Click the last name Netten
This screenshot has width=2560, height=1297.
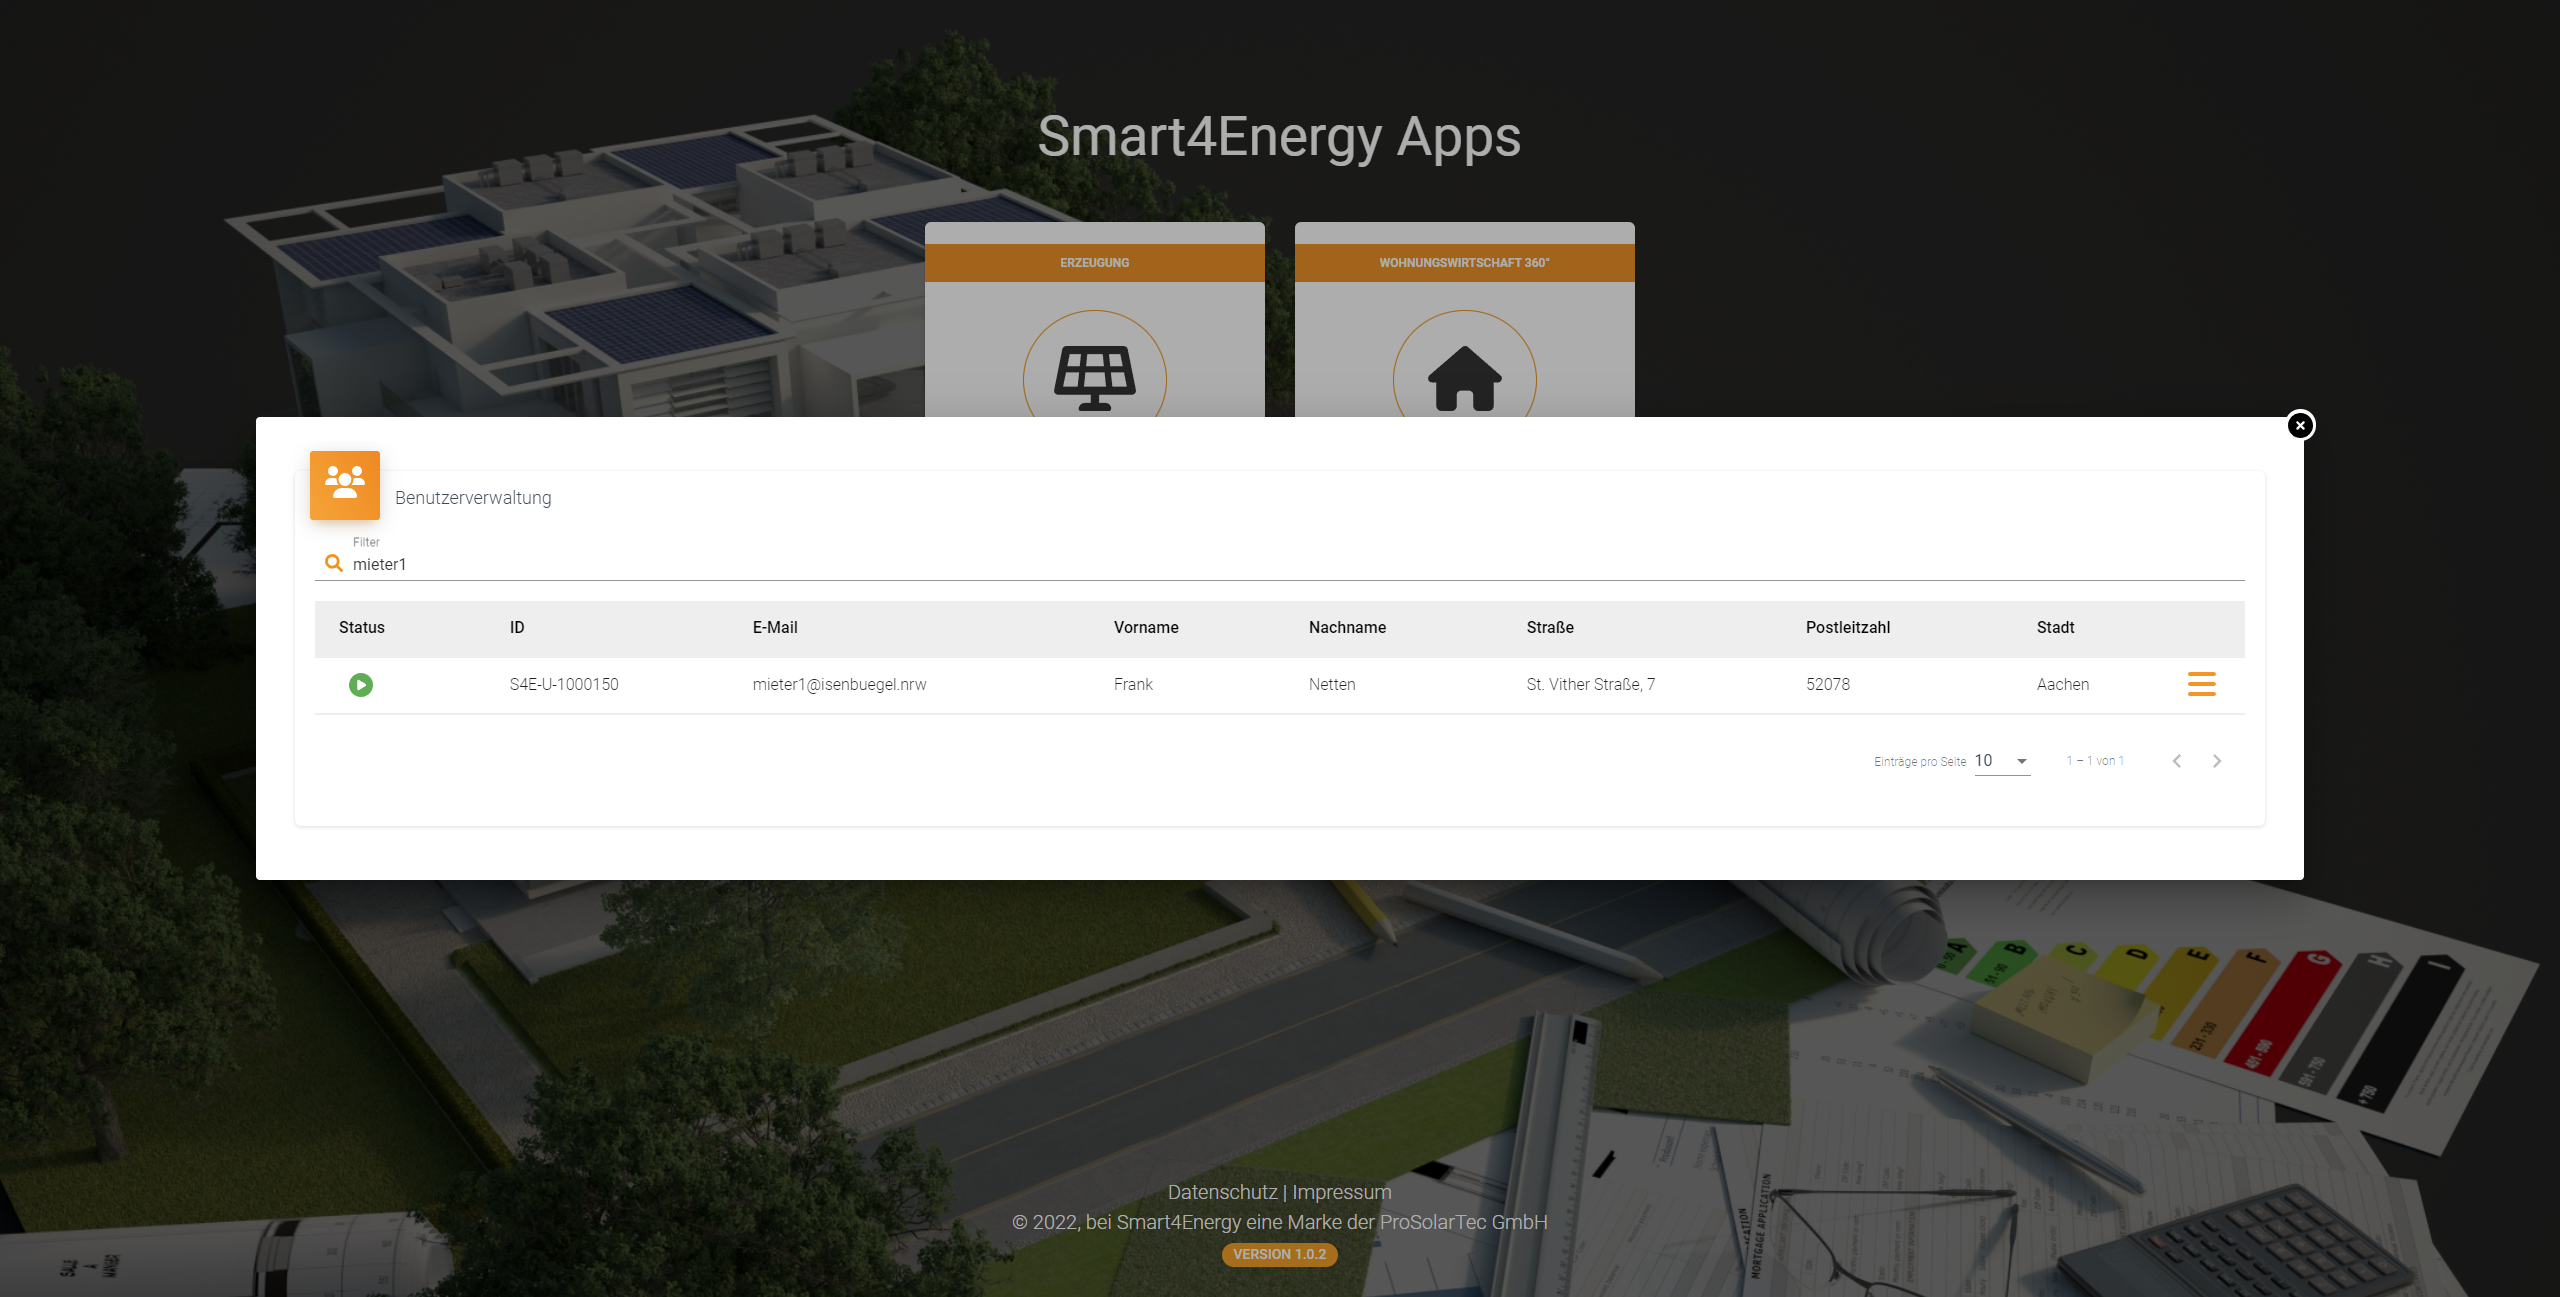point(1332,684)
